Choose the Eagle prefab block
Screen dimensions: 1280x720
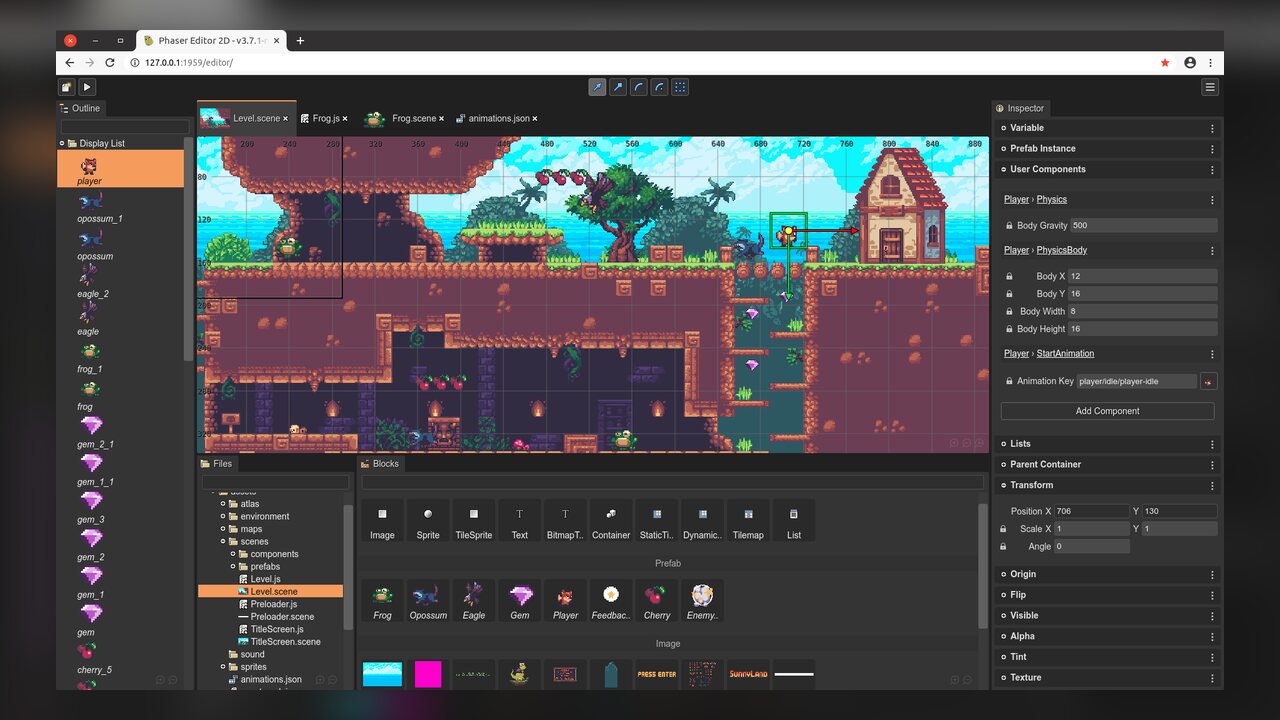[474, 601]
